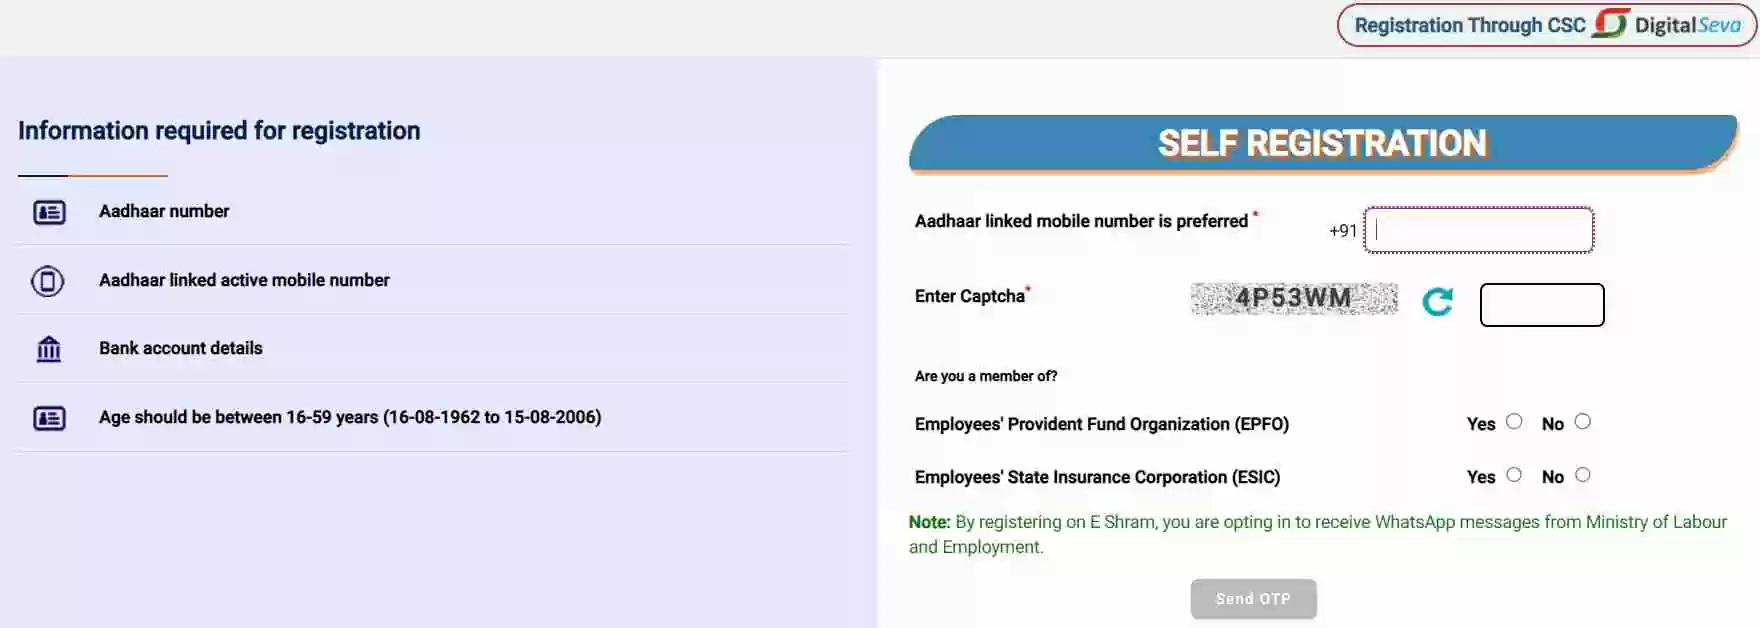Select Yes for ESIC membership

1514,475
